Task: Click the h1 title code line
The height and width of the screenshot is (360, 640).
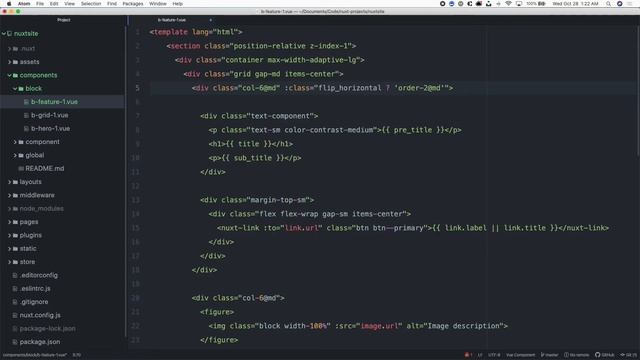Action: 251,144
